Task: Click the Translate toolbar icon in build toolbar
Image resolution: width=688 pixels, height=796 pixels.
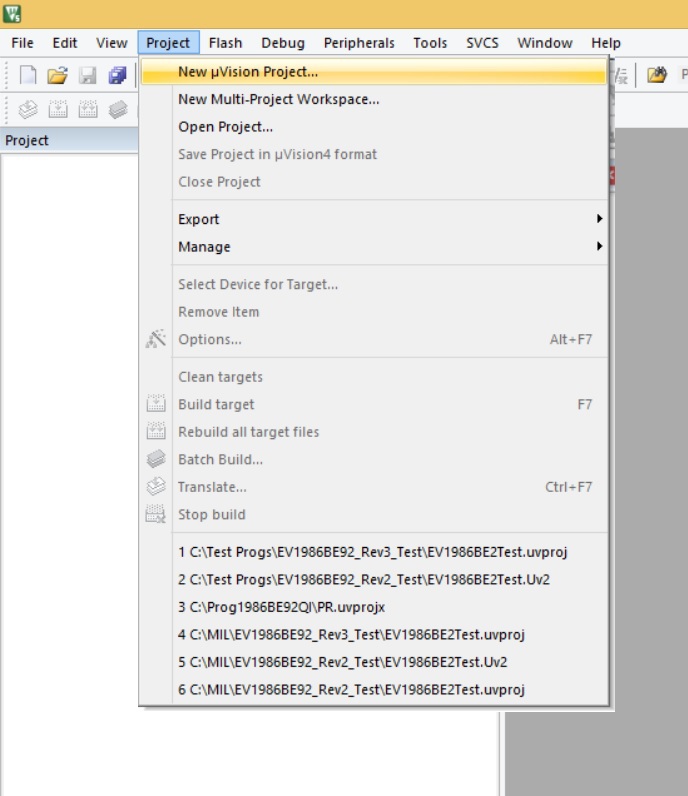Action: pyautogui.click(x=27, y=109)
